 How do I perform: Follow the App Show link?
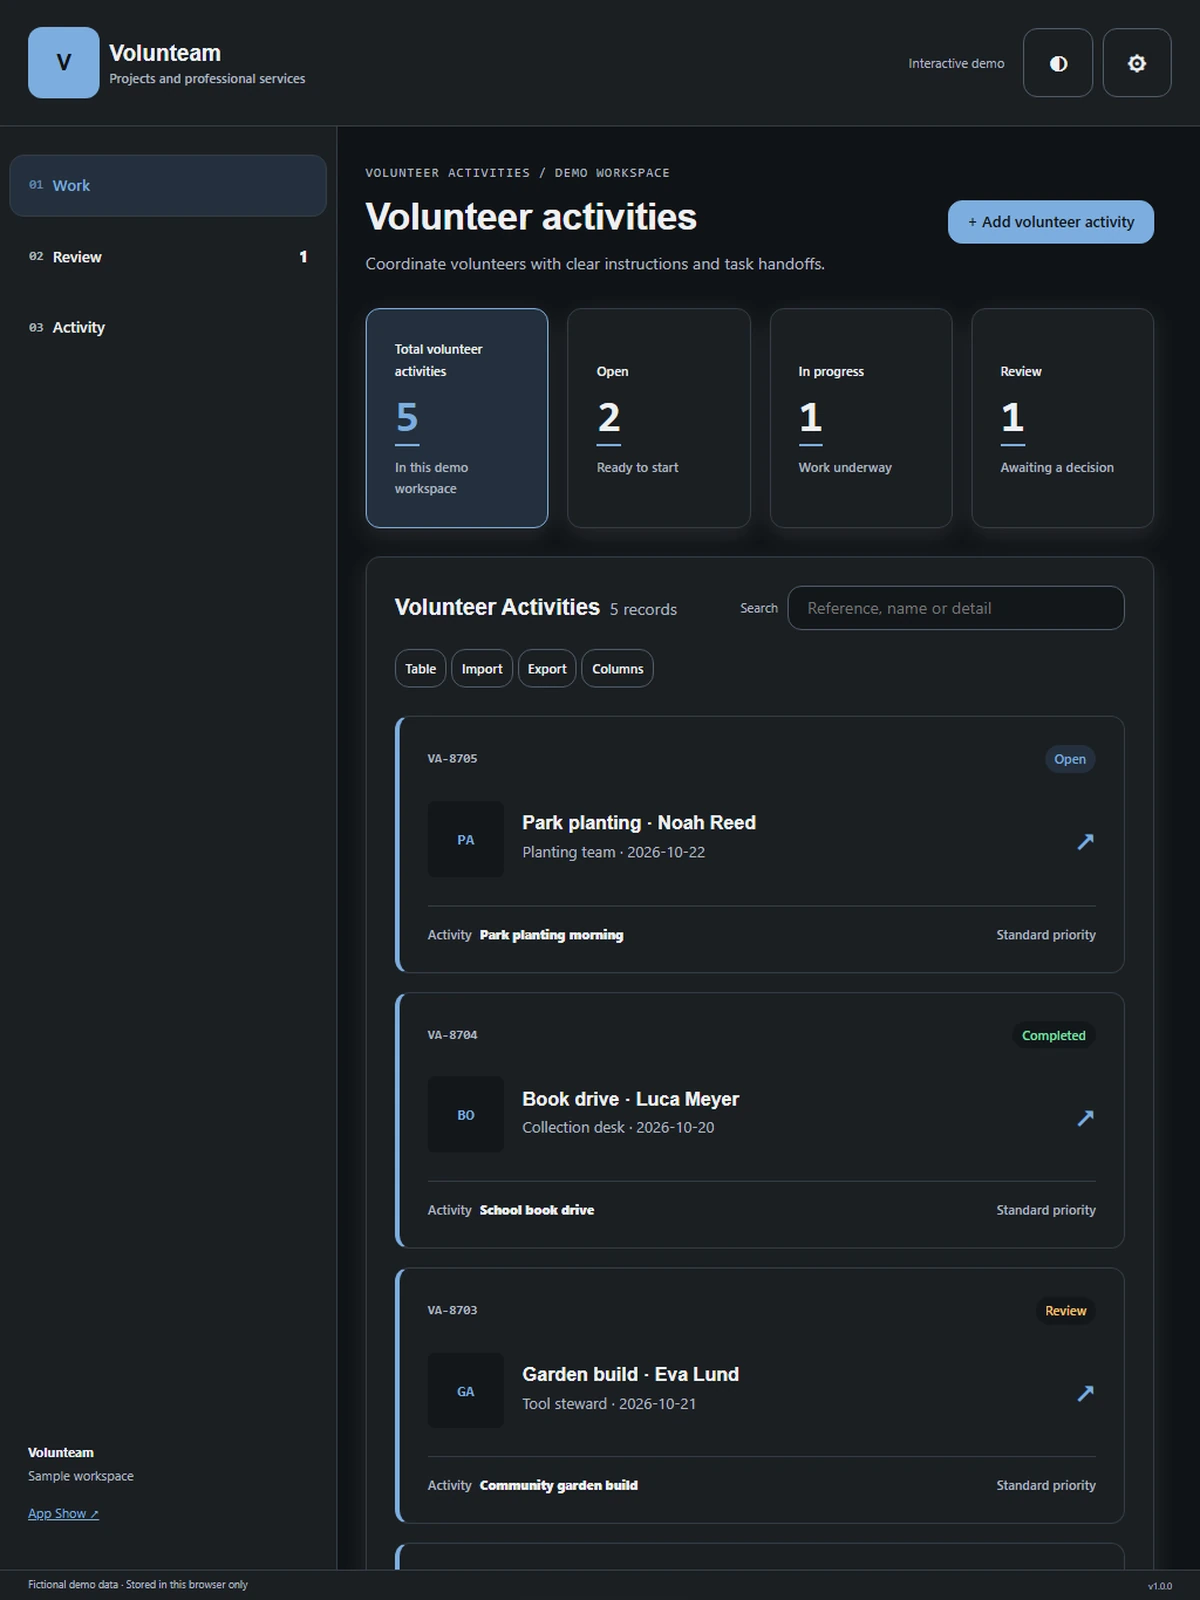[63, 1513]
